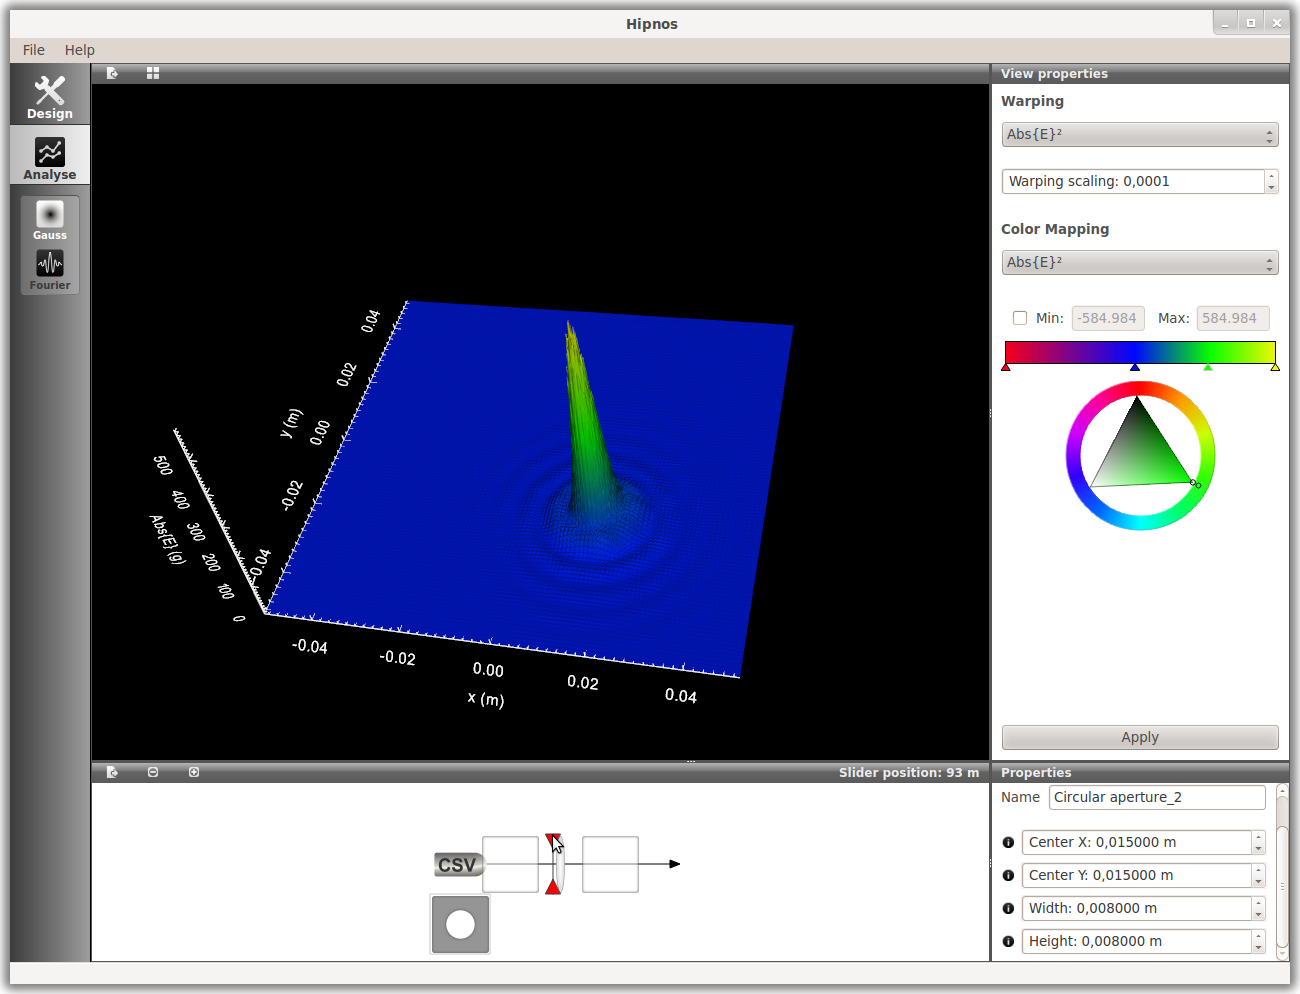The height and width of the screenshot is (994, 1300).
Task: Zoom in pipeline with plus icon
Action: [x=194, y=772]
